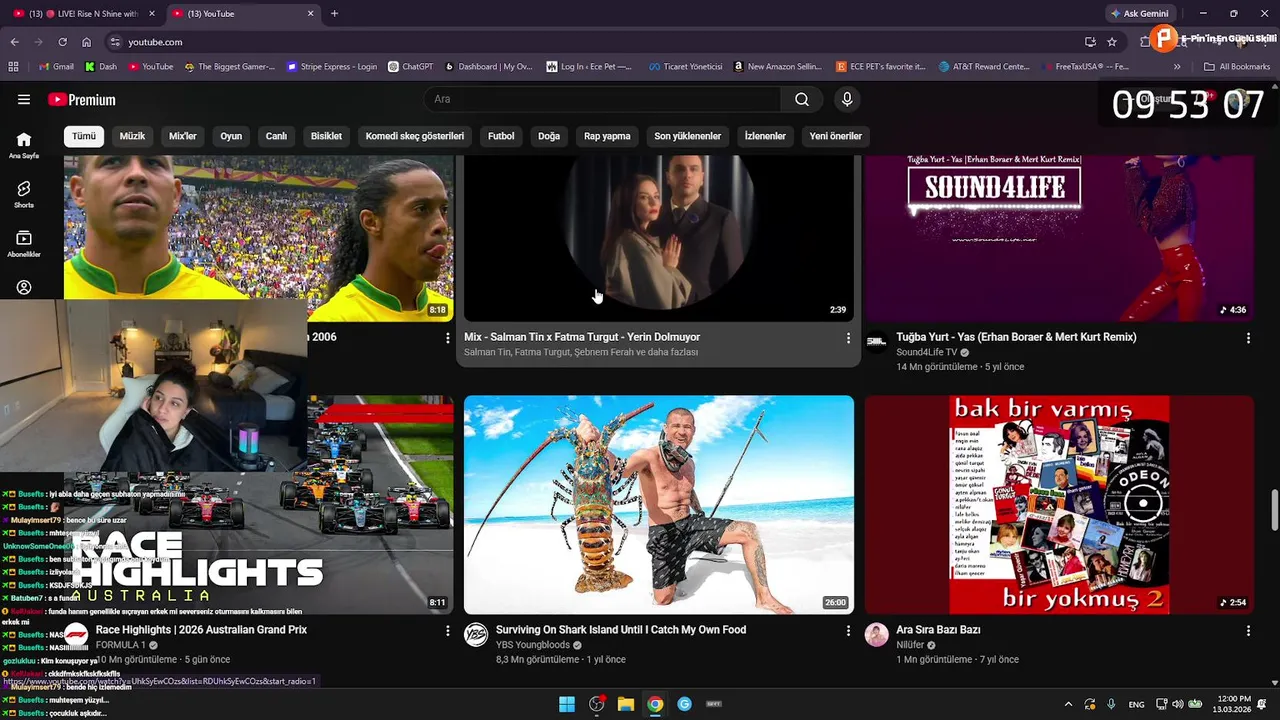The image size is (1280, 720).
Task: Click the page vertical scrollbar thumb
Action: 1274,510
